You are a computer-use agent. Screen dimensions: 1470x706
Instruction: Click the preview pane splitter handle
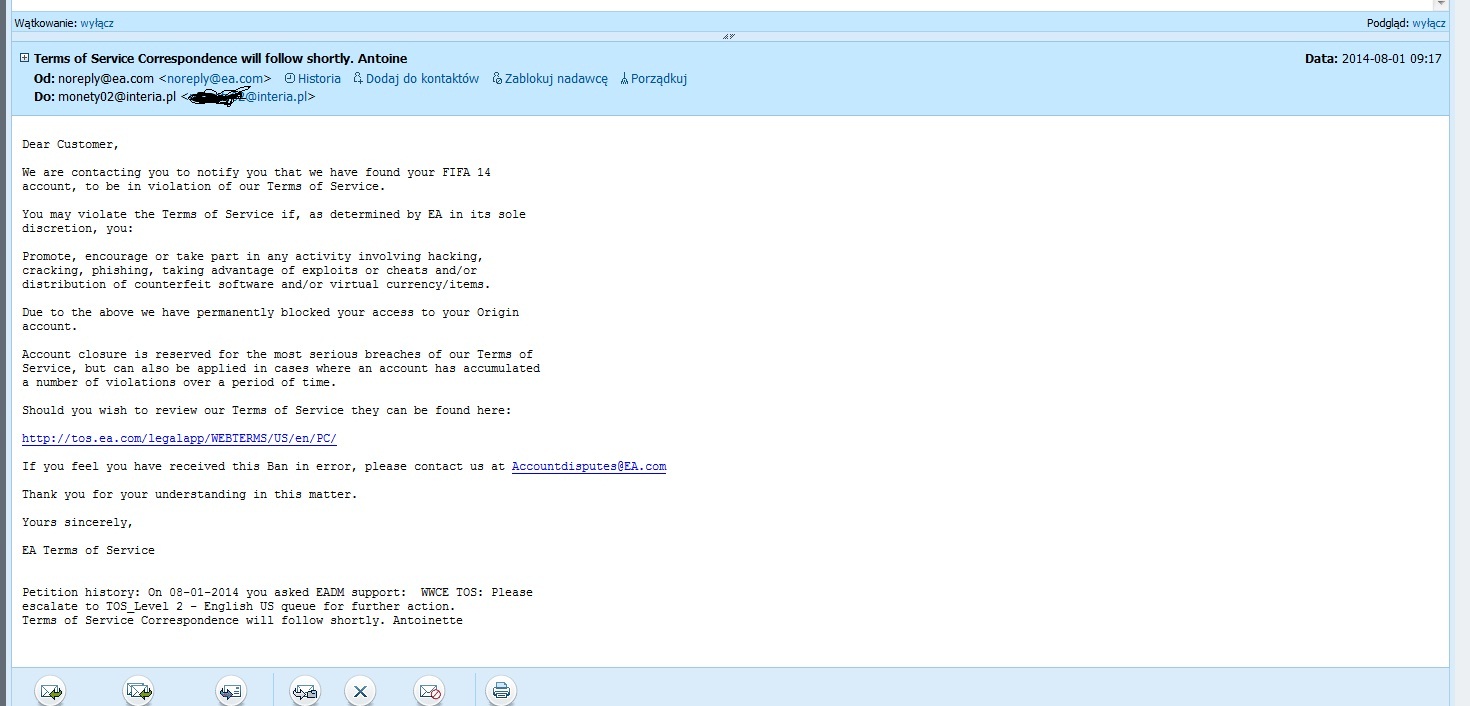coord(729,36)
